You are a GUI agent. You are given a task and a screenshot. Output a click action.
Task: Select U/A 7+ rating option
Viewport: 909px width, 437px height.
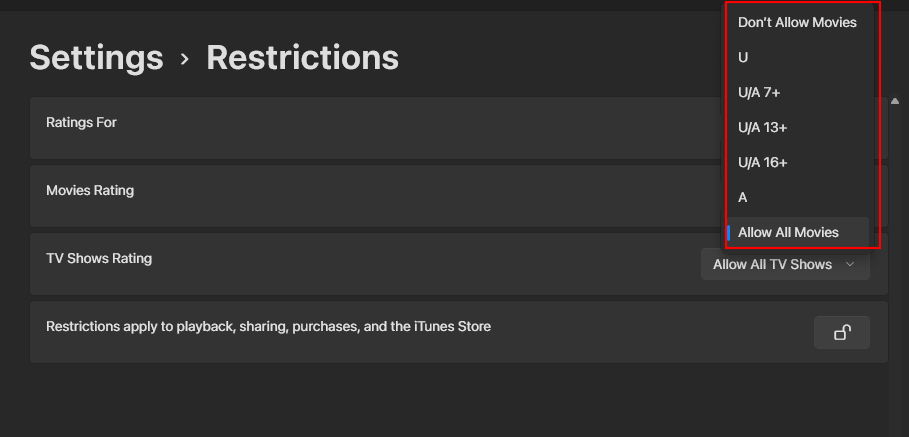[759, 92]
